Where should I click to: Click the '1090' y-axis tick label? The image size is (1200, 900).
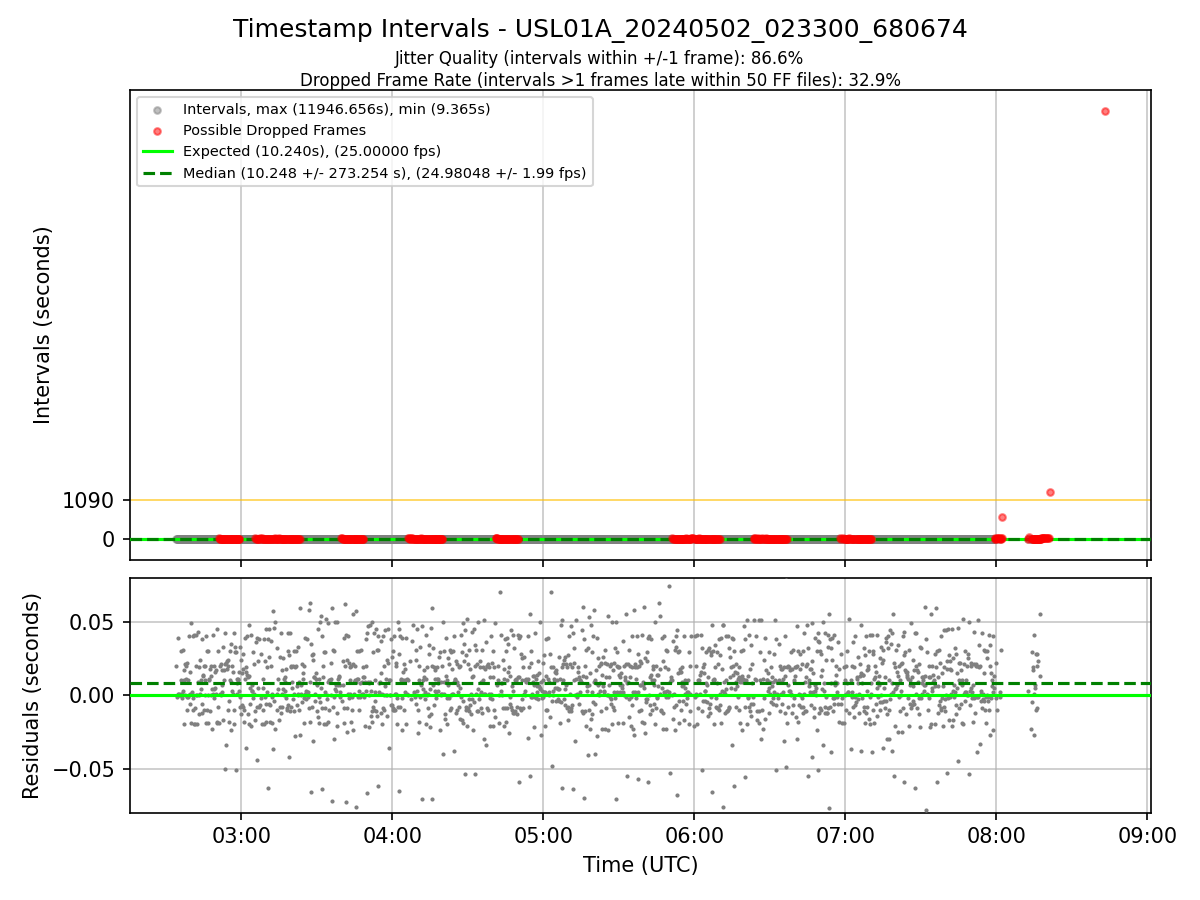88,500
